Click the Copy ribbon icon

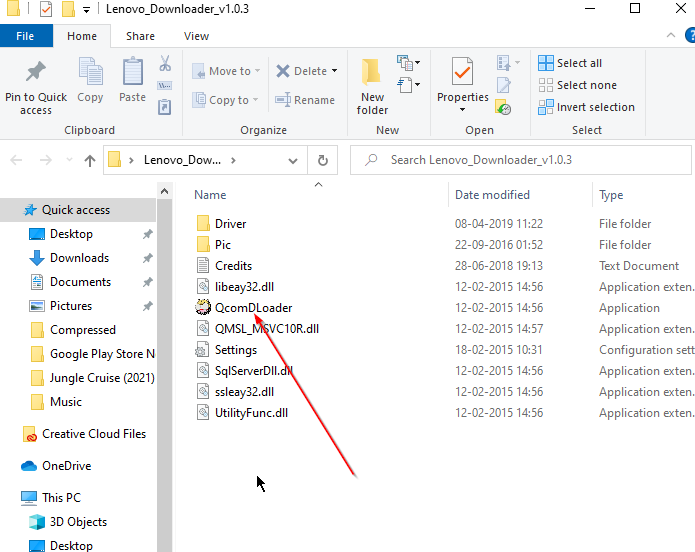click(90, 71)
